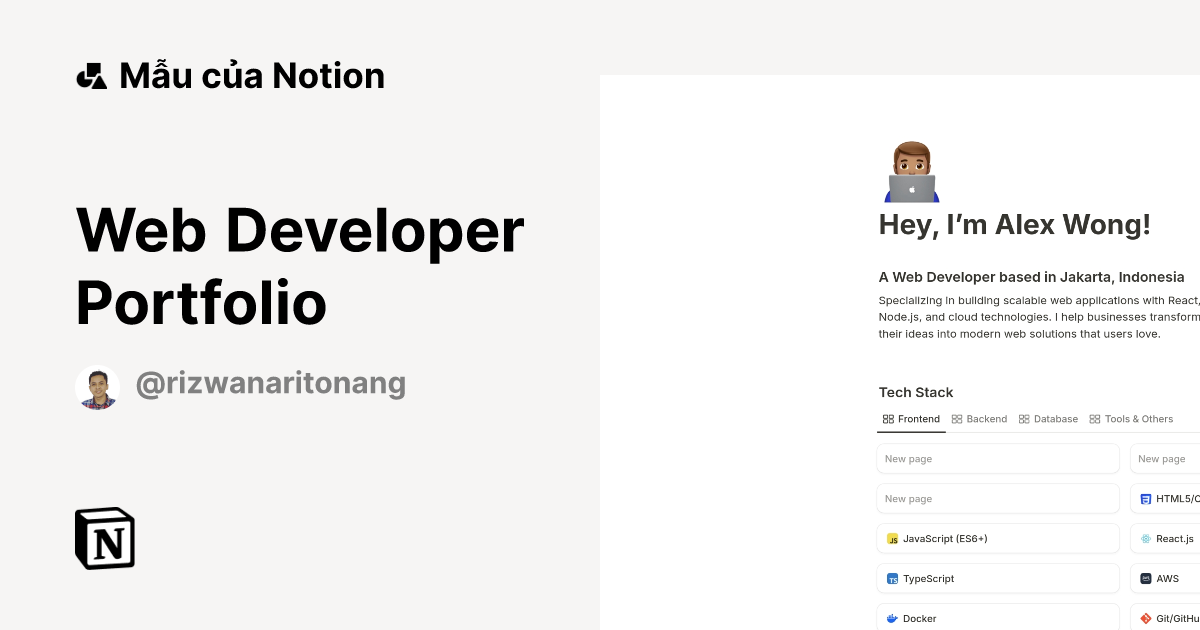Click the React.js atom icon
The height and width of the screenshot is (630, 1200).
point(1145,538)
